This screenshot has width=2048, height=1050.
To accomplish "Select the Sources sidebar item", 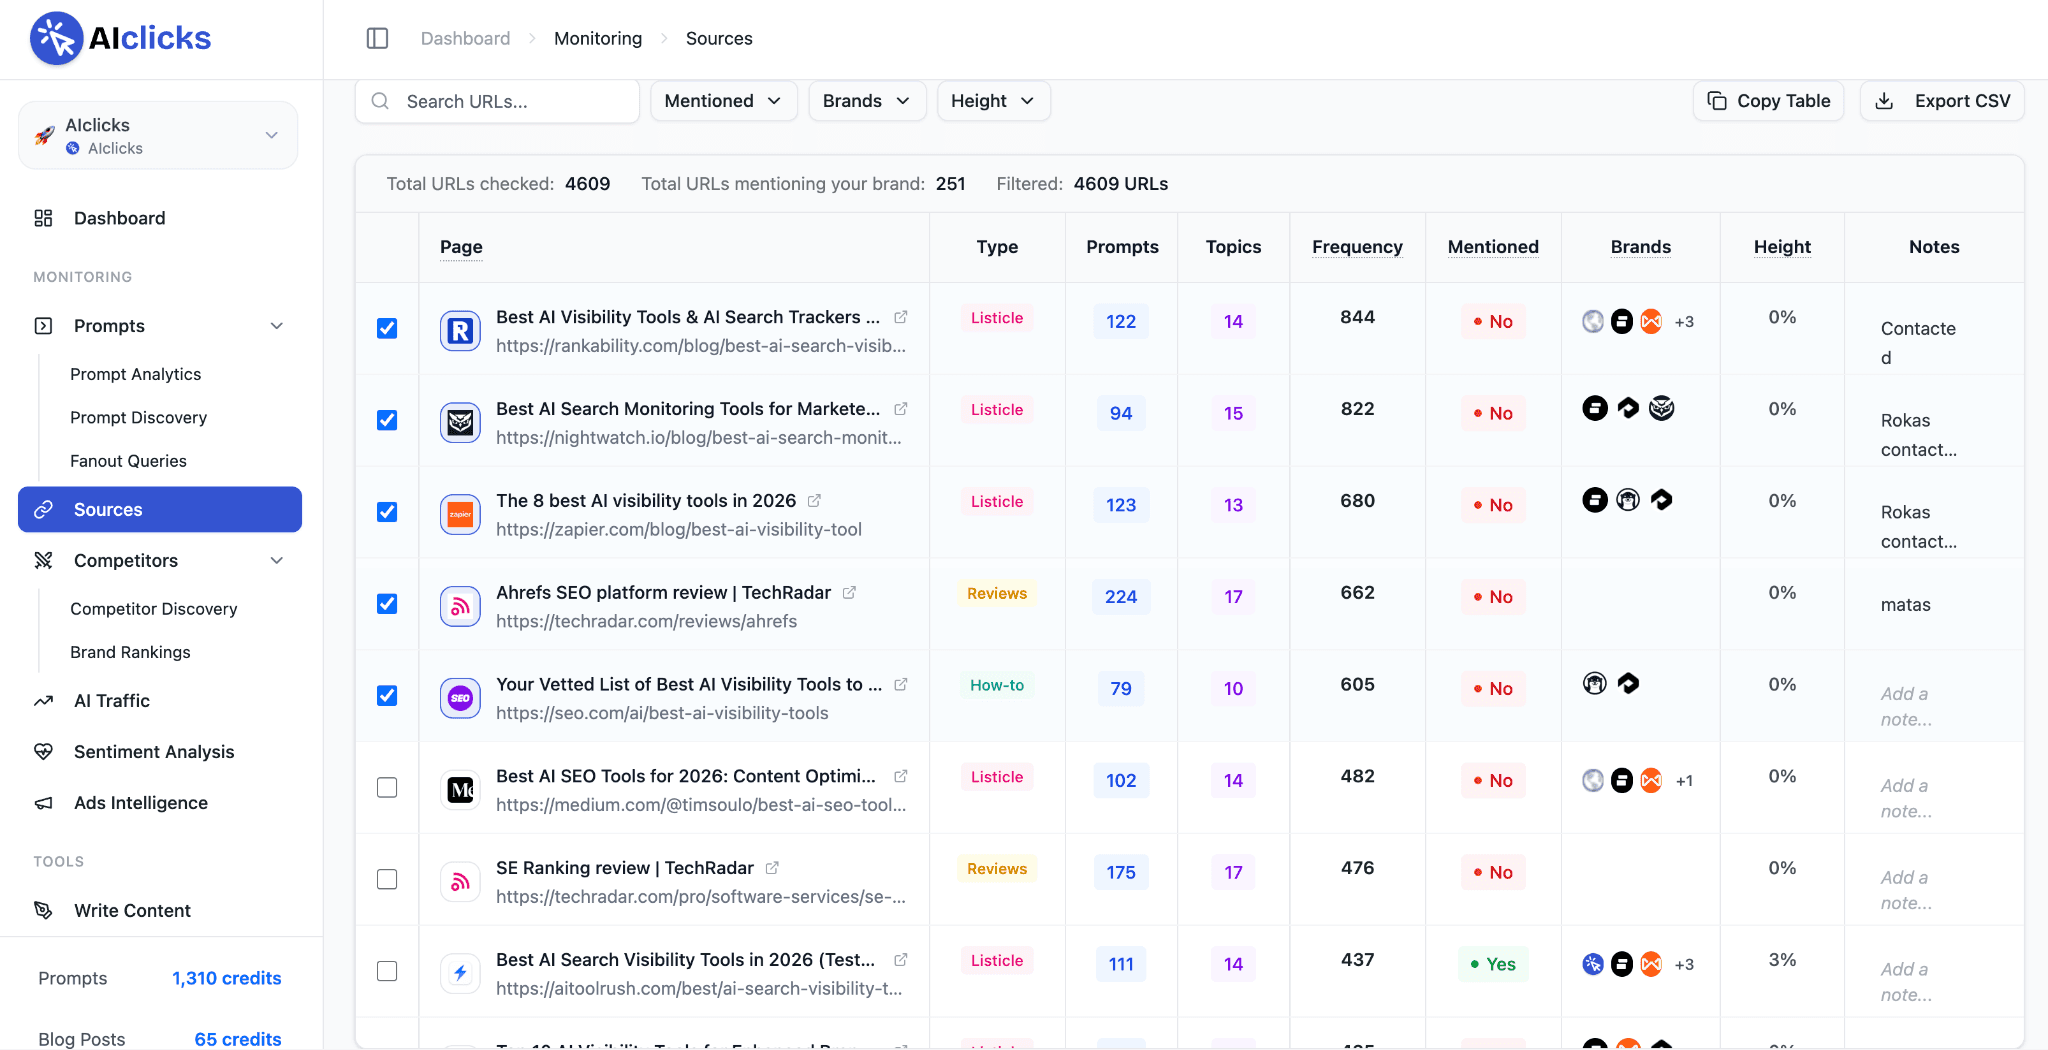I will (160, 510).
